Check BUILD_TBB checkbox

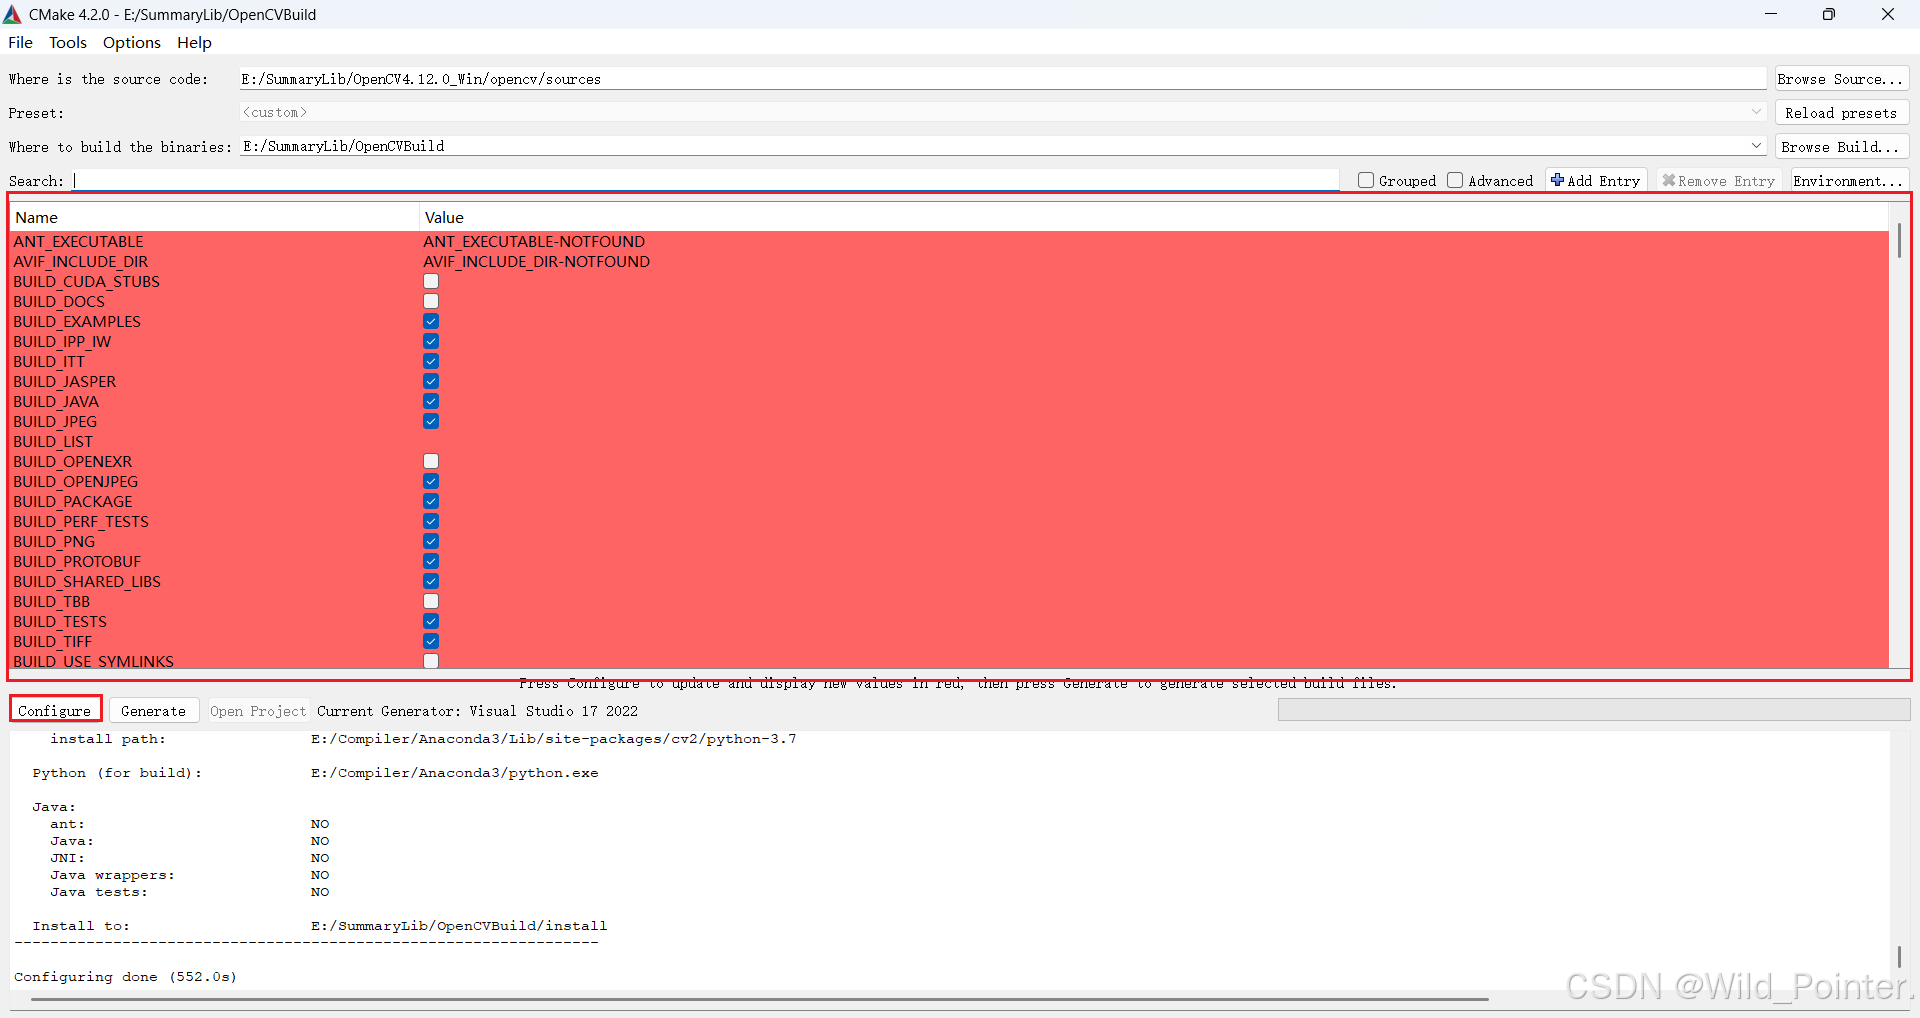point(431,601)
